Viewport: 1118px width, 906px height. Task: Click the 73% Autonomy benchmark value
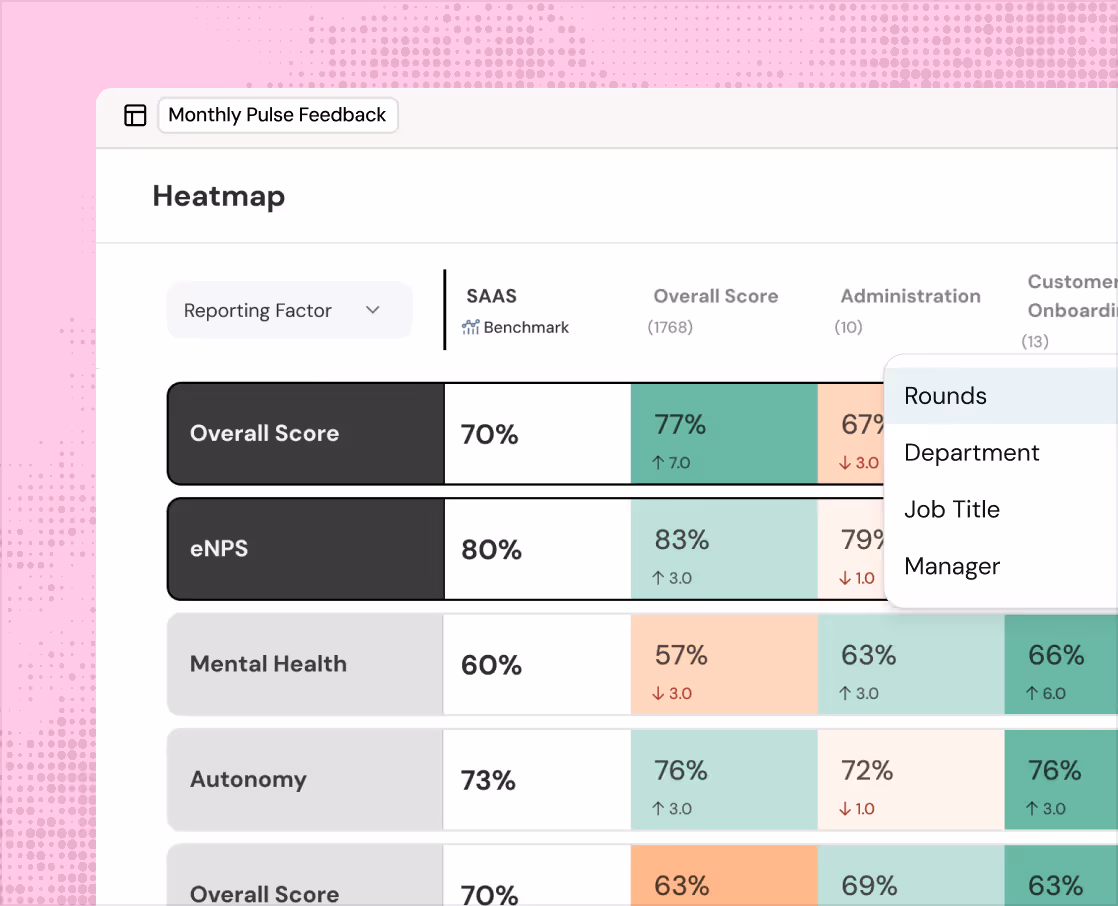point(488,781)
